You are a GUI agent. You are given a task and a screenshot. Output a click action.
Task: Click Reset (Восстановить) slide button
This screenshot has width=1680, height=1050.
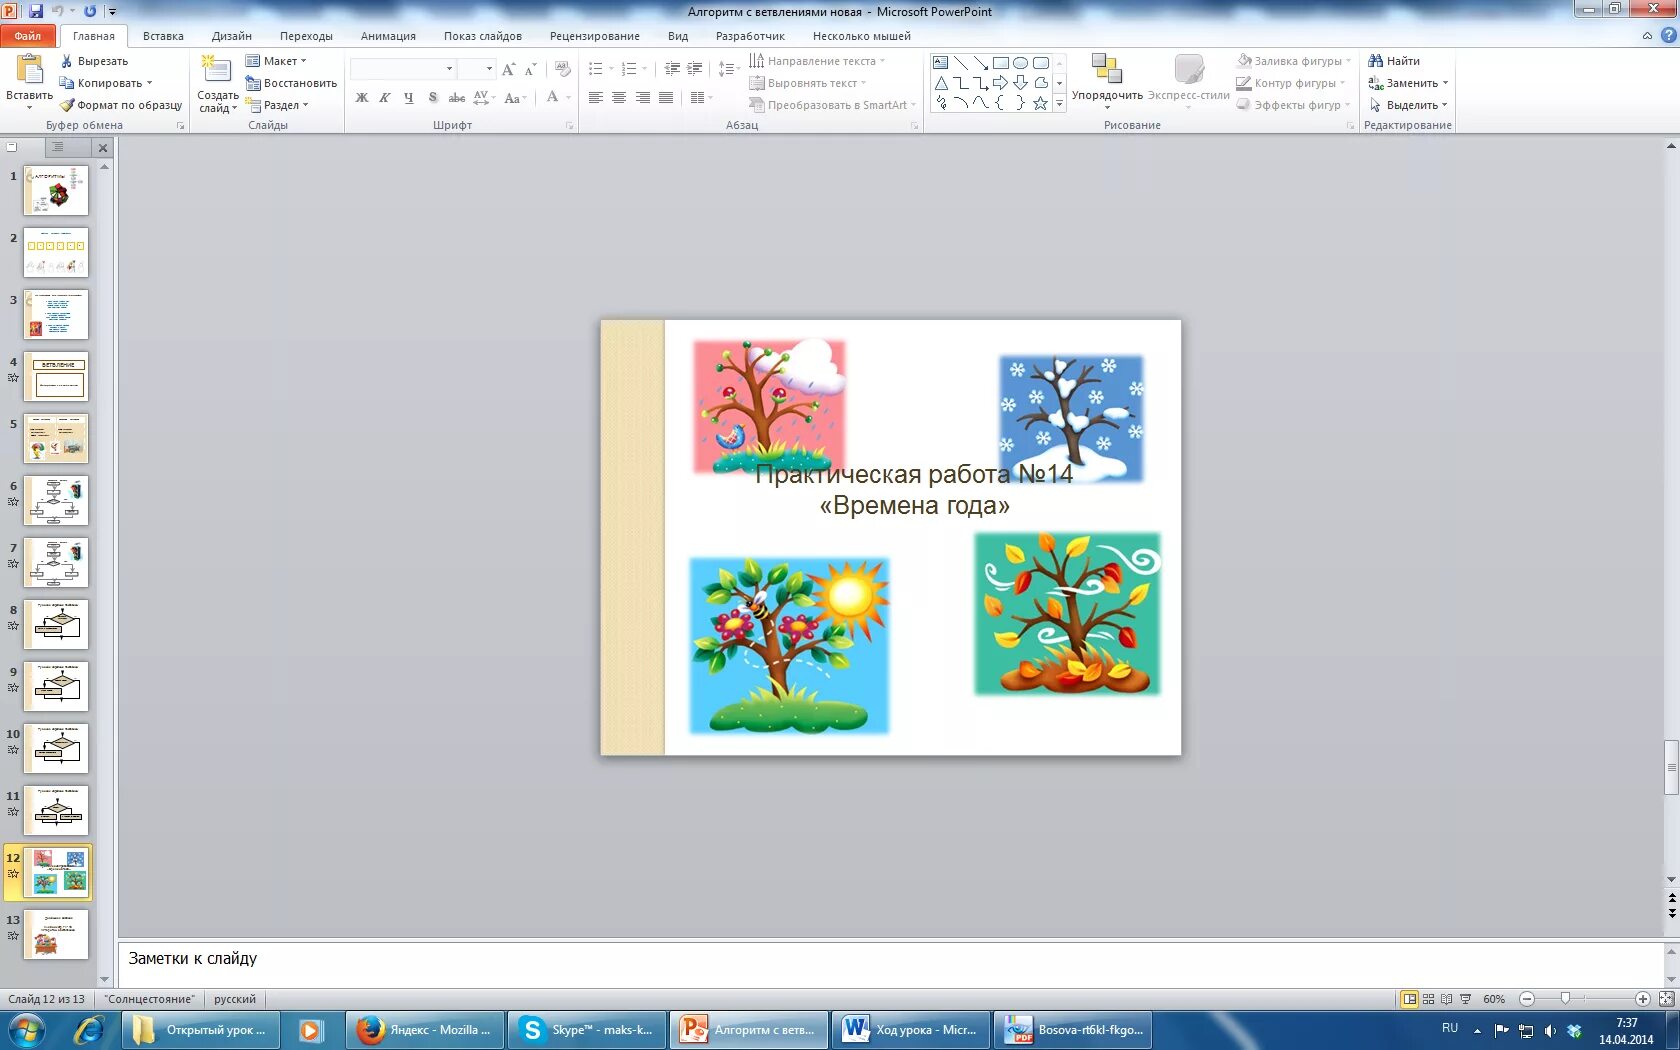(291, 83)
